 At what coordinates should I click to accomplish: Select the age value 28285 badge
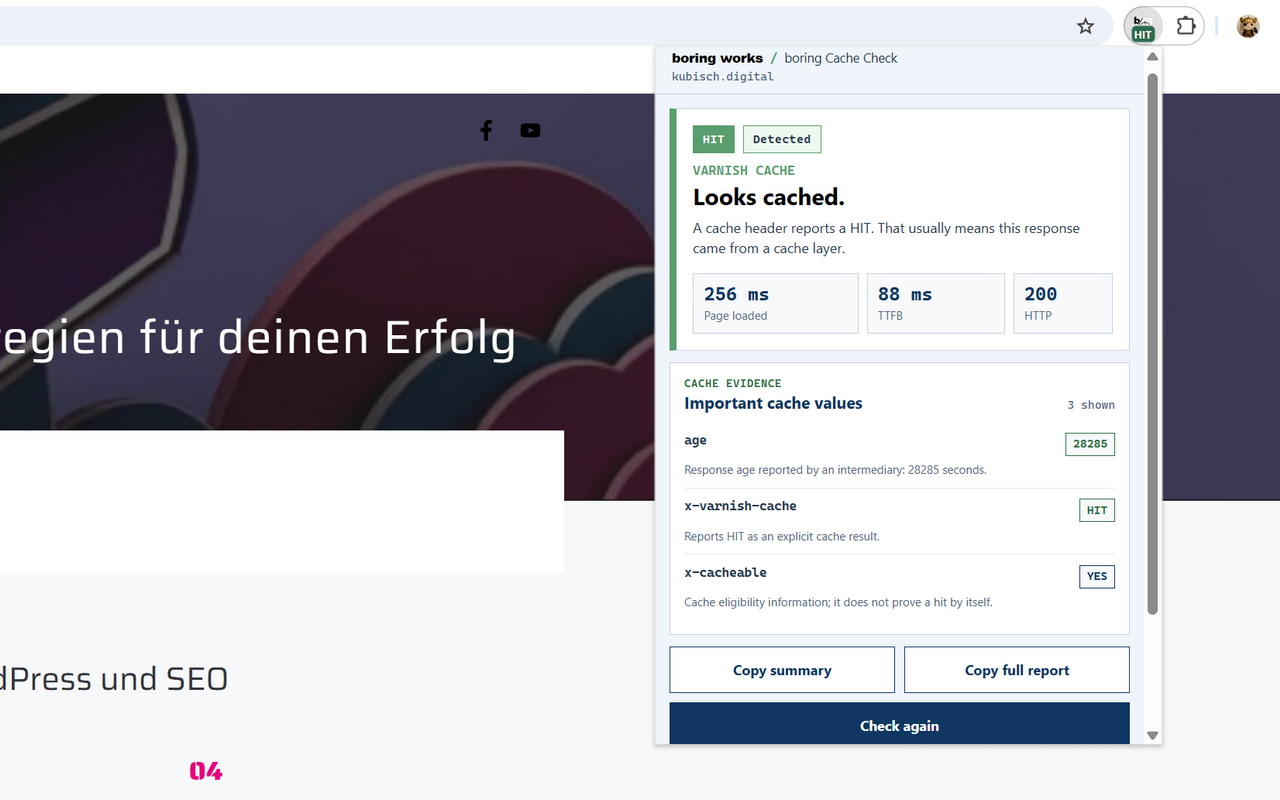pos(1090,444)
